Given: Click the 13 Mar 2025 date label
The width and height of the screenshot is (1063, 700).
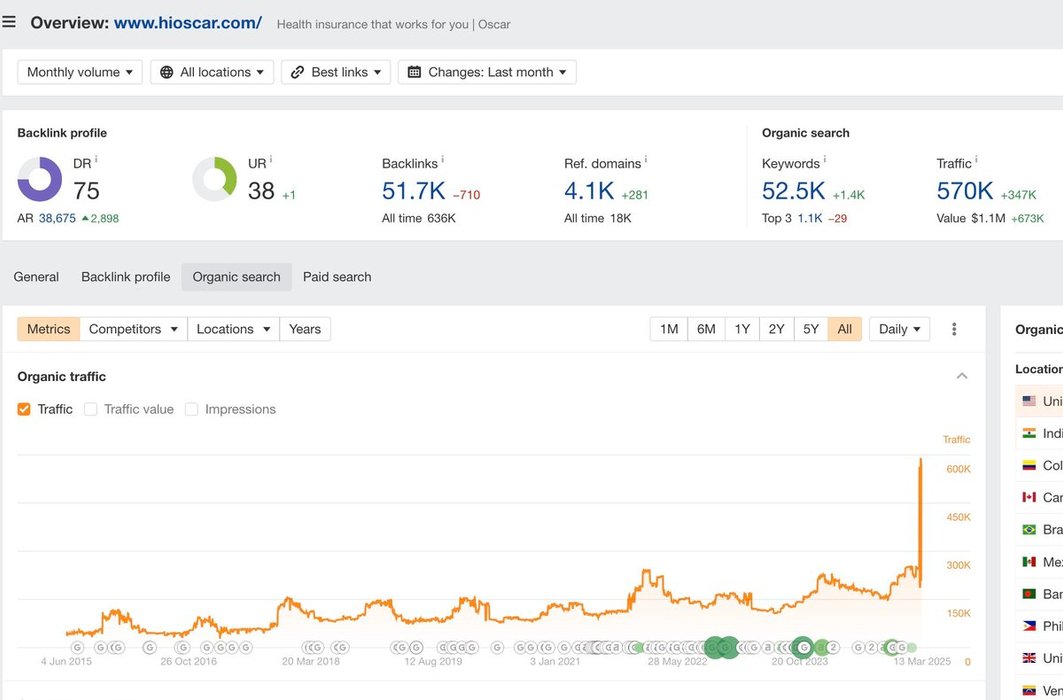Looking at the screenshot, I should (922, 661).
